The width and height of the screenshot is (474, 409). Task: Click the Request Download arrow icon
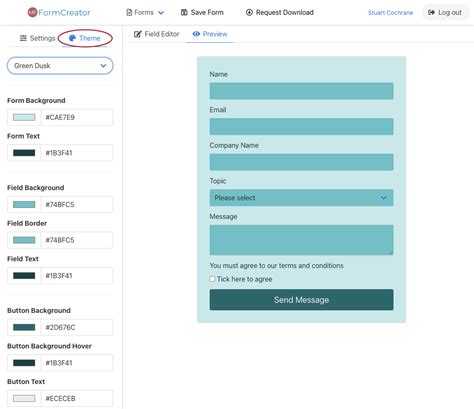coord(249,13)
